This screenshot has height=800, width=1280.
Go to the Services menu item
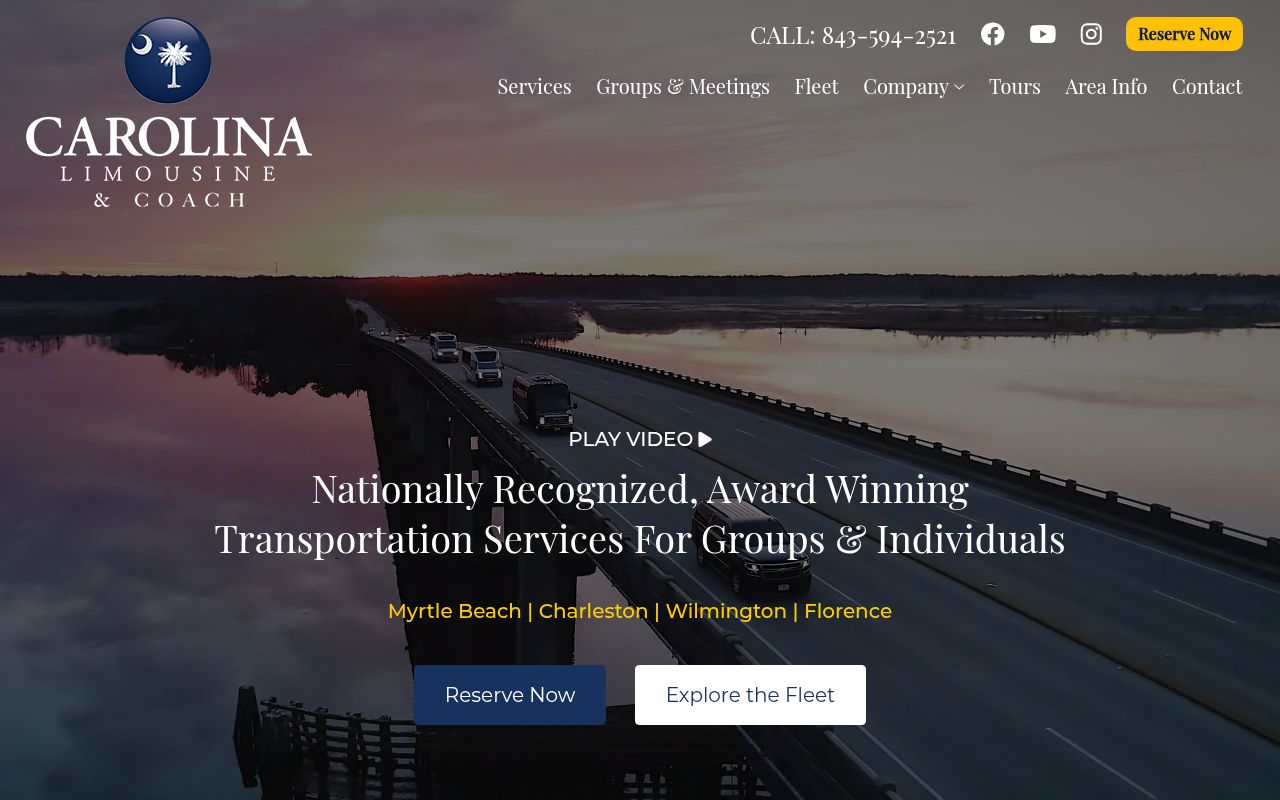coord(534,86)
